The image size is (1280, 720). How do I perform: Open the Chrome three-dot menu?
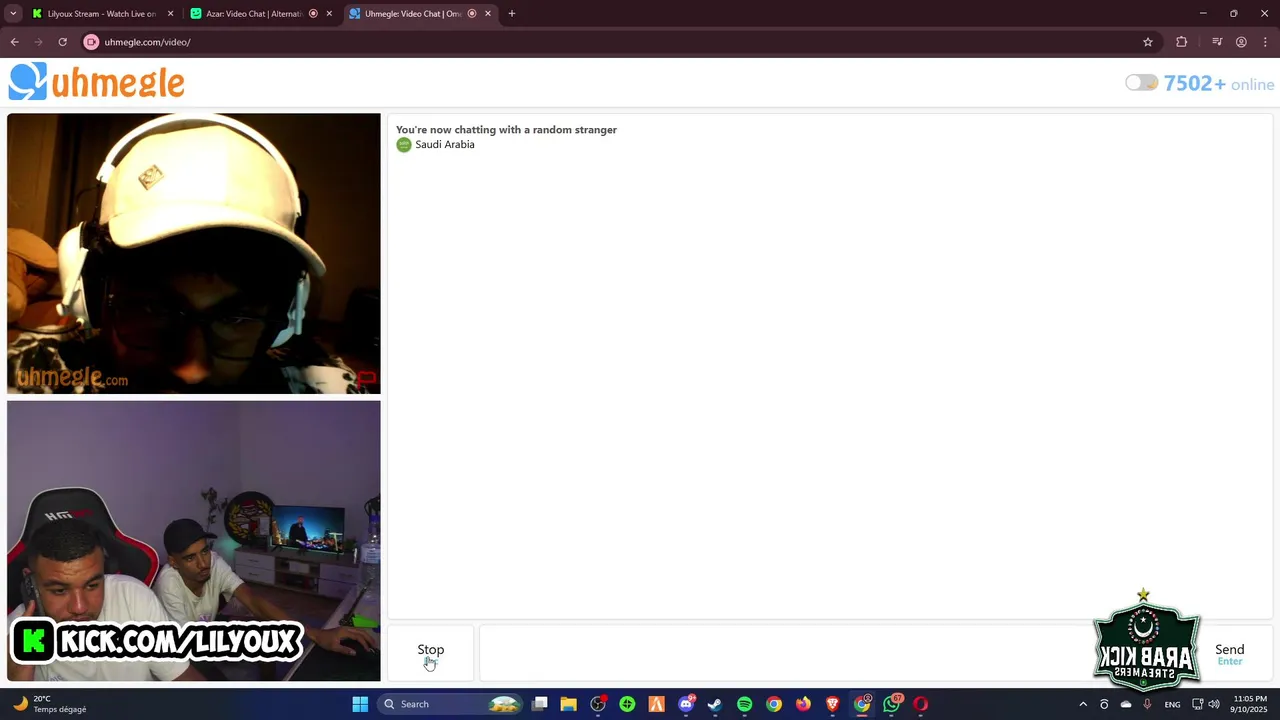(x=1265, y=42)
